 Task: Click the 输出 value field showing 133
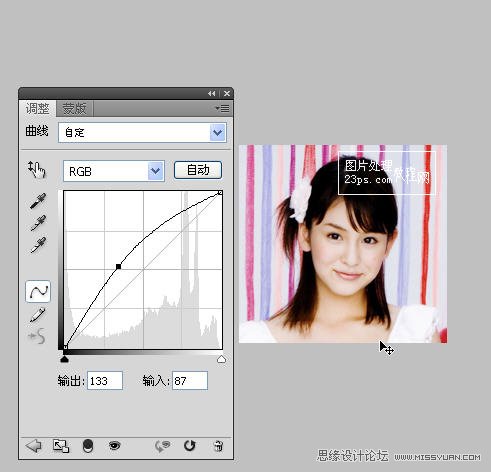(105, 380)
